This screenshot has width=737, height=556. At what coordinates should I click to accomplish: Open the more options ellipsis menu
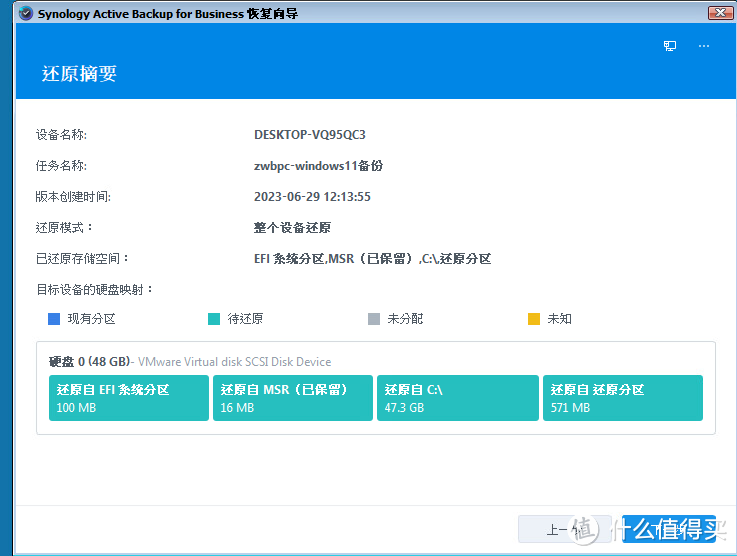[704, 46]
